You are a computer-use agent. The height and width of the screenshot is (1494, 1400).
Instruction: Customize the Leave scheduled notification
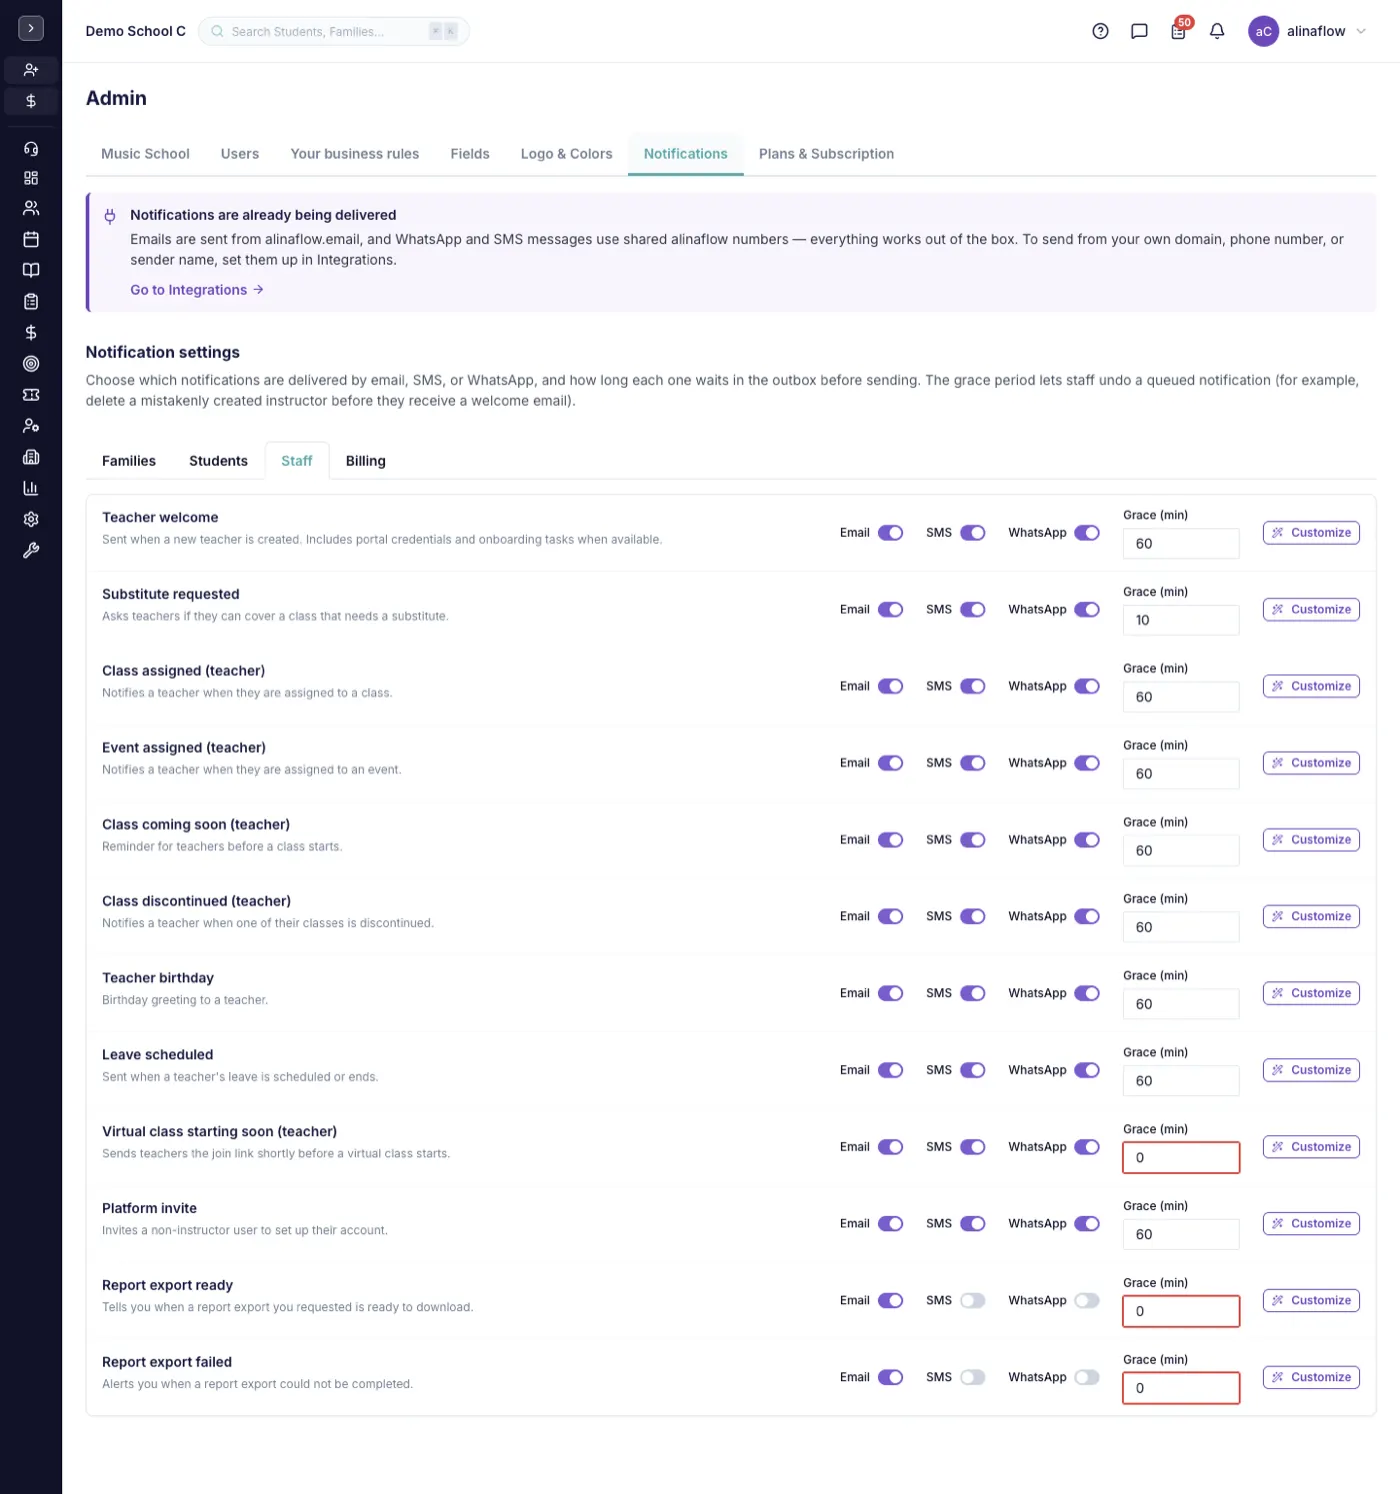(1311, 1070)
